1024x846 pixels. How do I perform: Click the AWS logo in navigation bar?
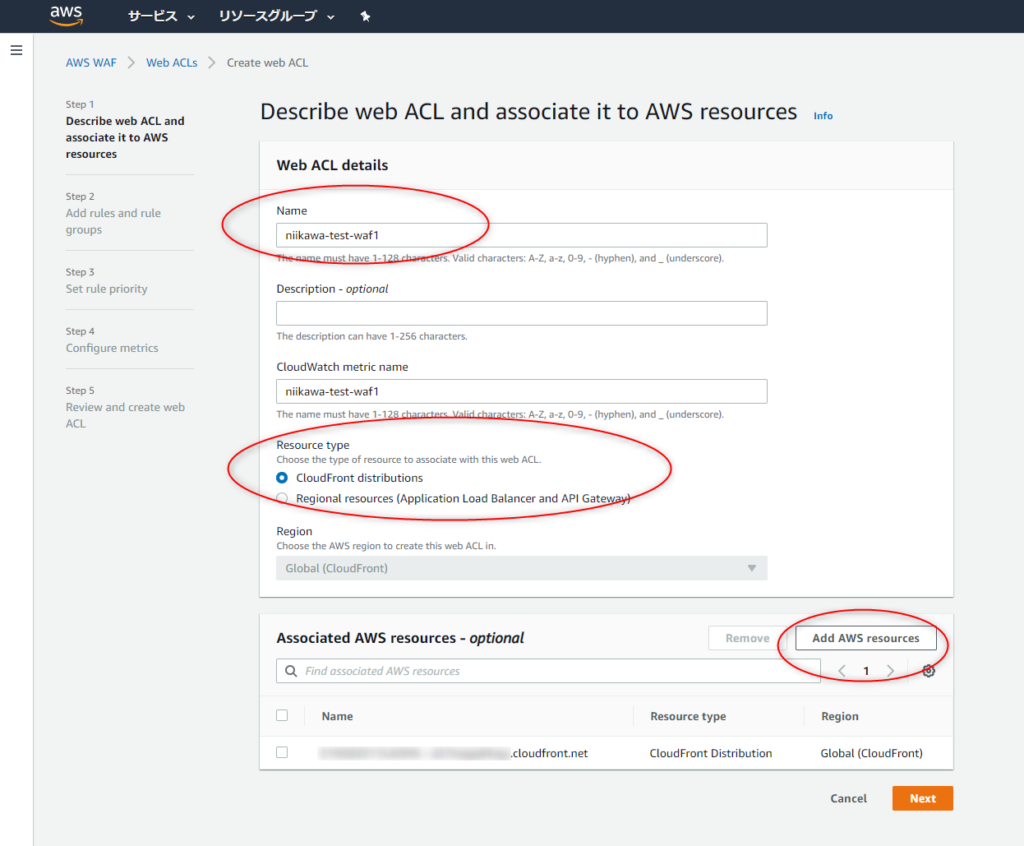coord(65,15)
